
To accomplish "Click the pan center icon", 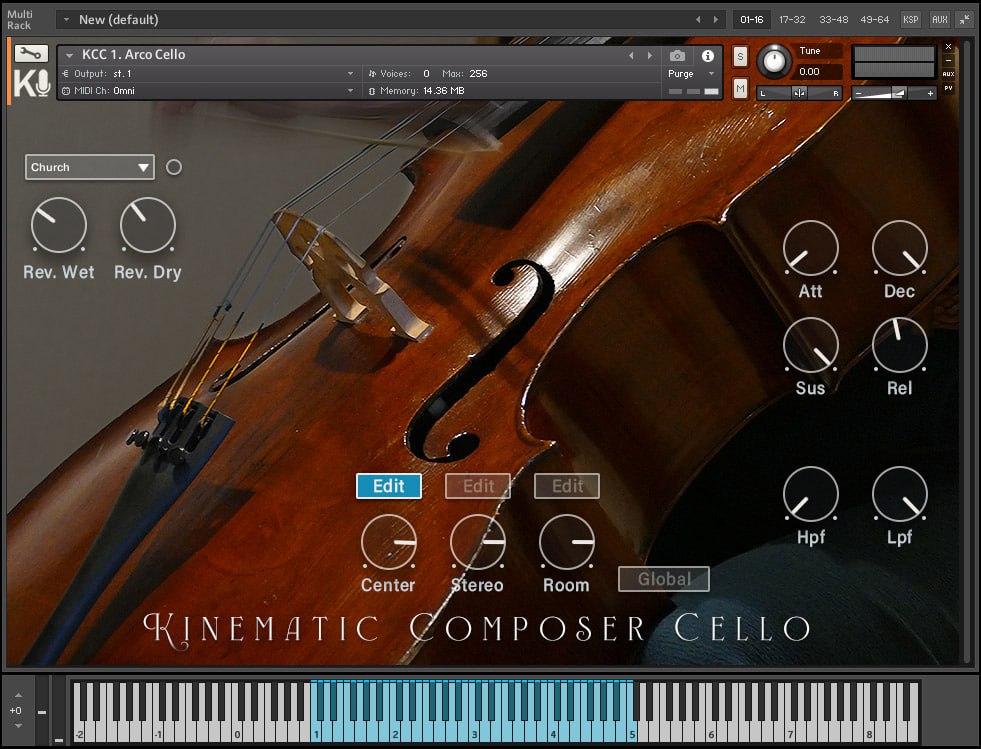I will [x=800, y=93].
